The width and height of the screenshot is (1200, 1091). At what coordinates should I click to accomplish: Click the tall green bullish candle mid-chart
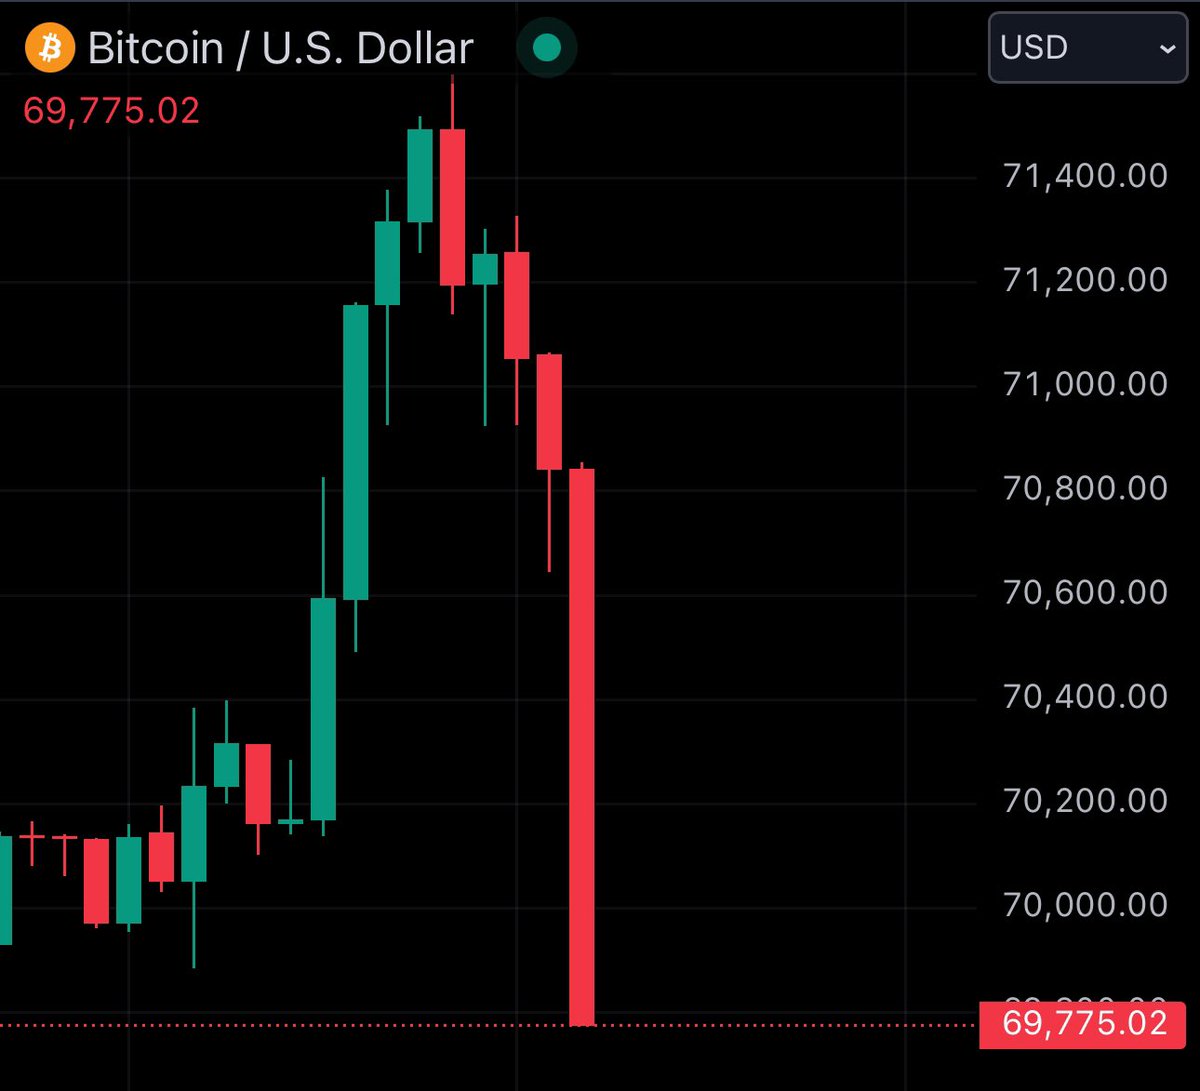(x=355, y=450)
